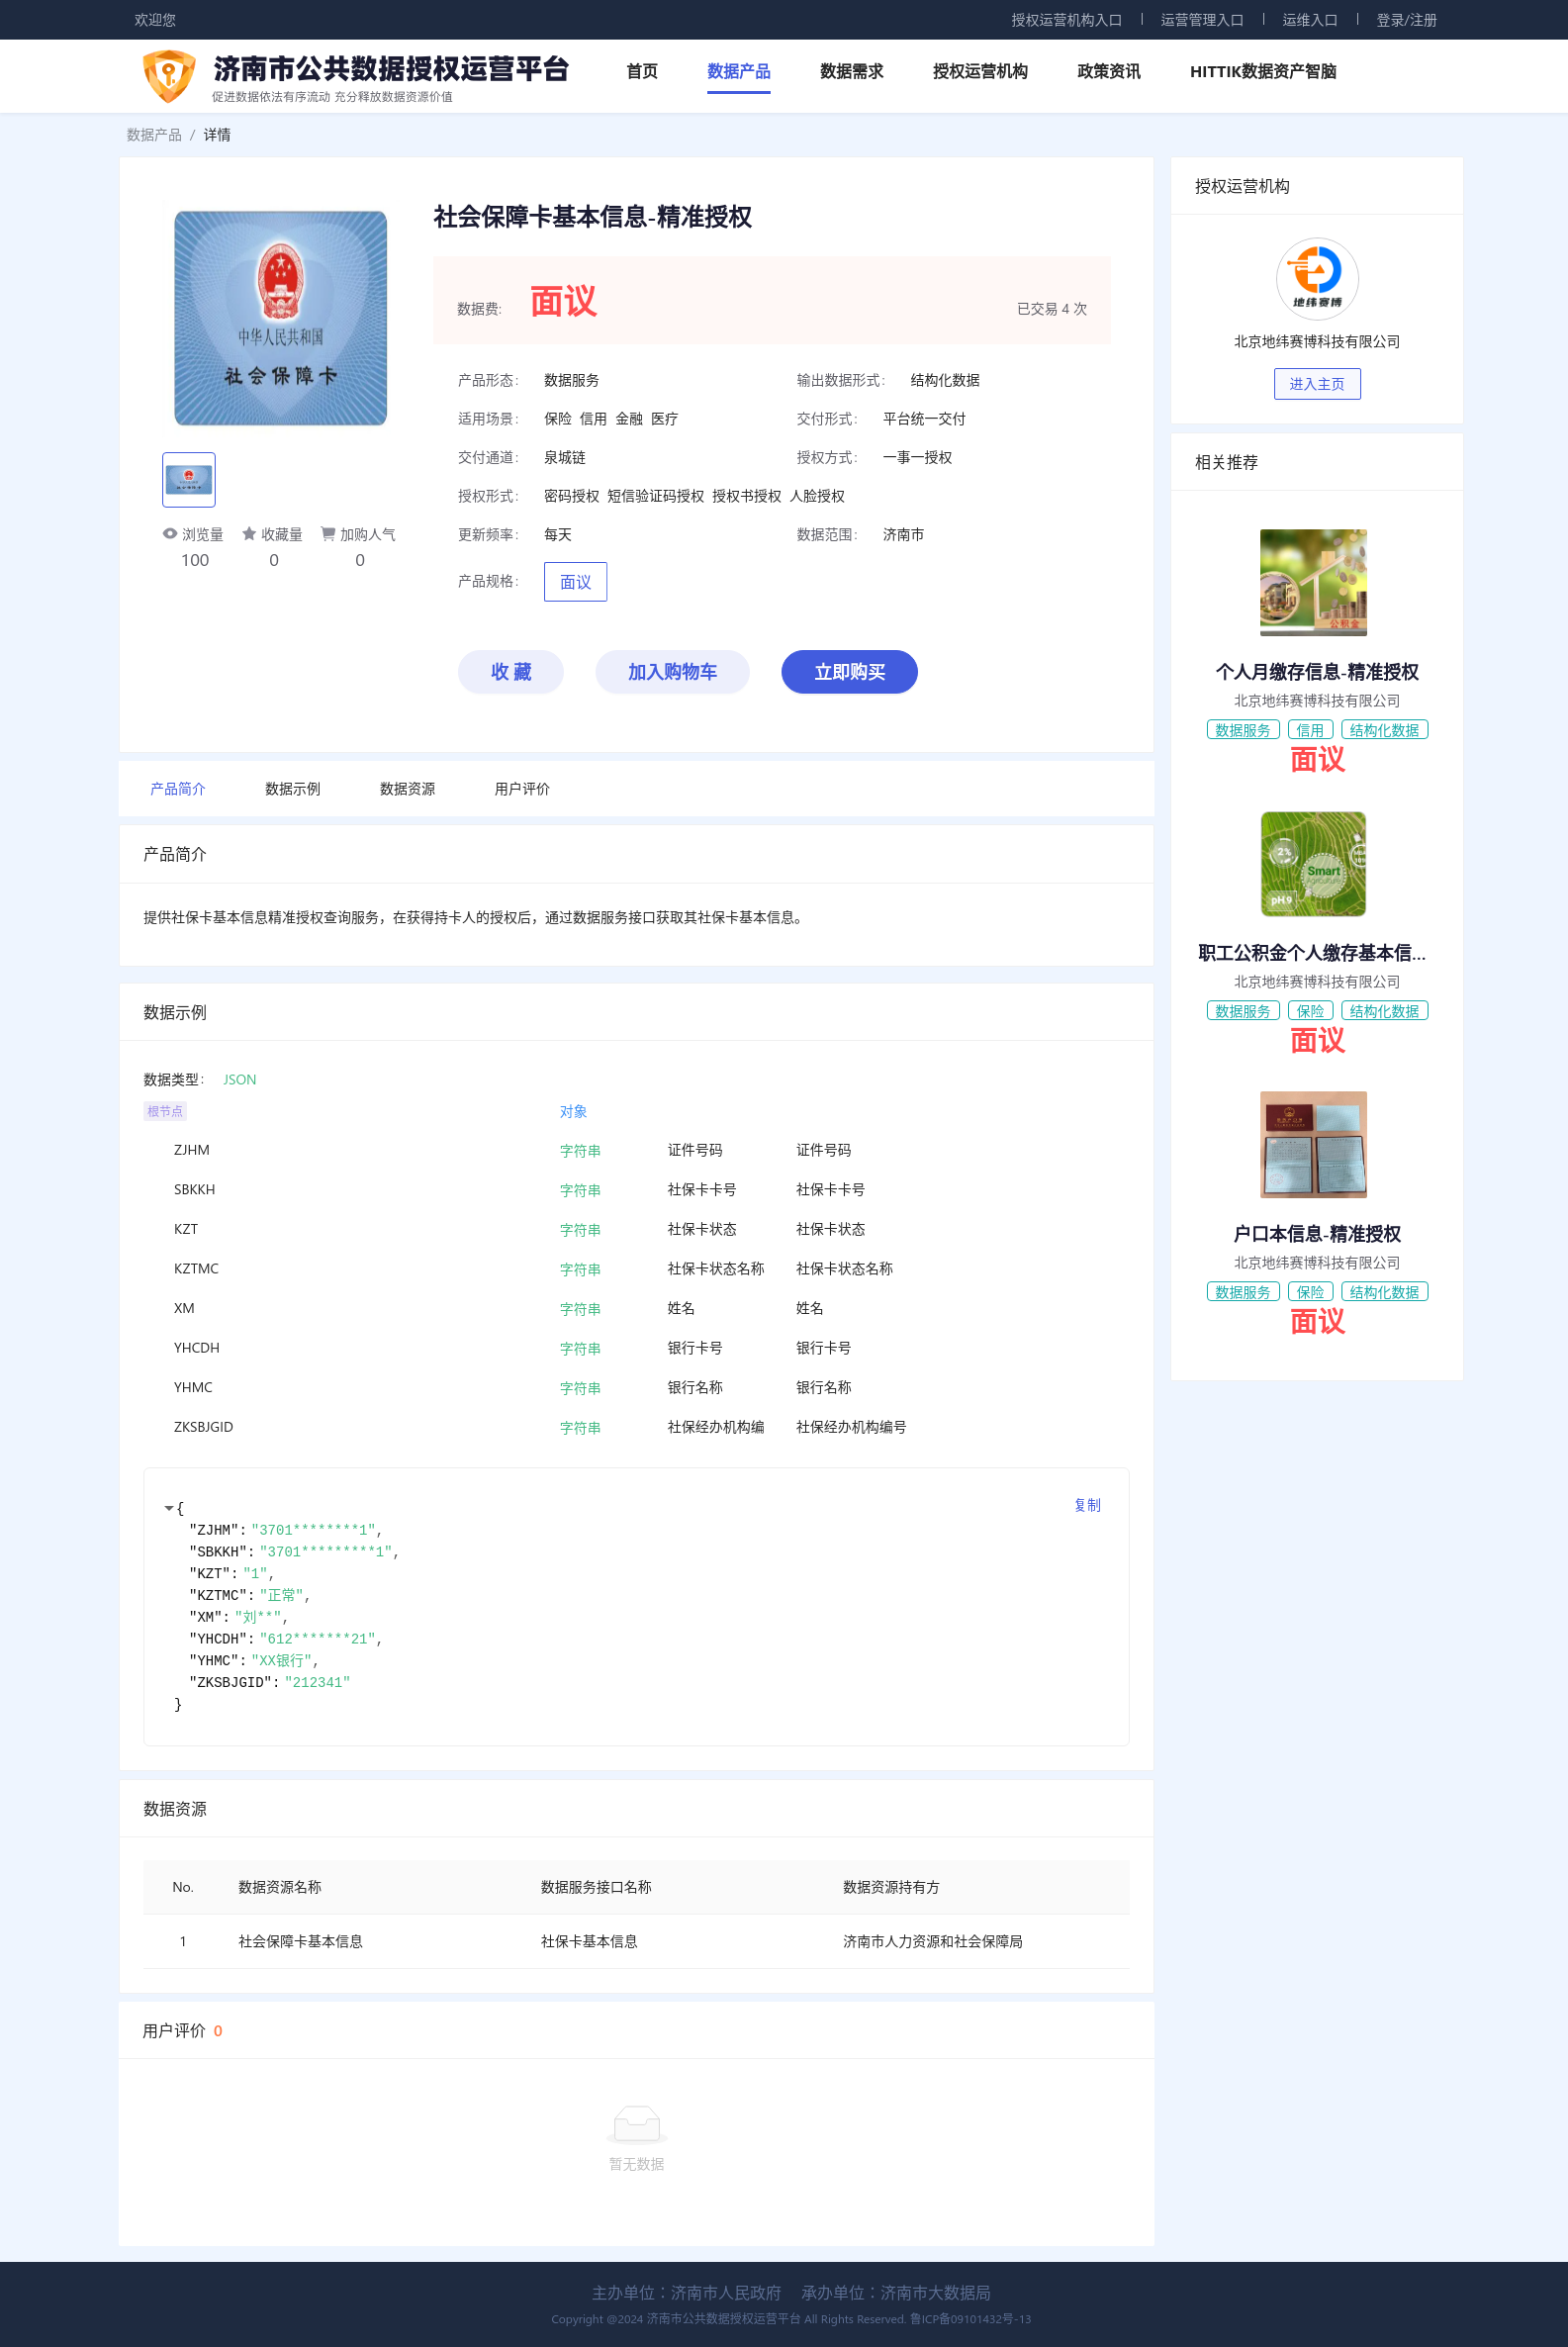Click the red 面议 data fee price
1568x2347 pixels.
tap(563, 301)
